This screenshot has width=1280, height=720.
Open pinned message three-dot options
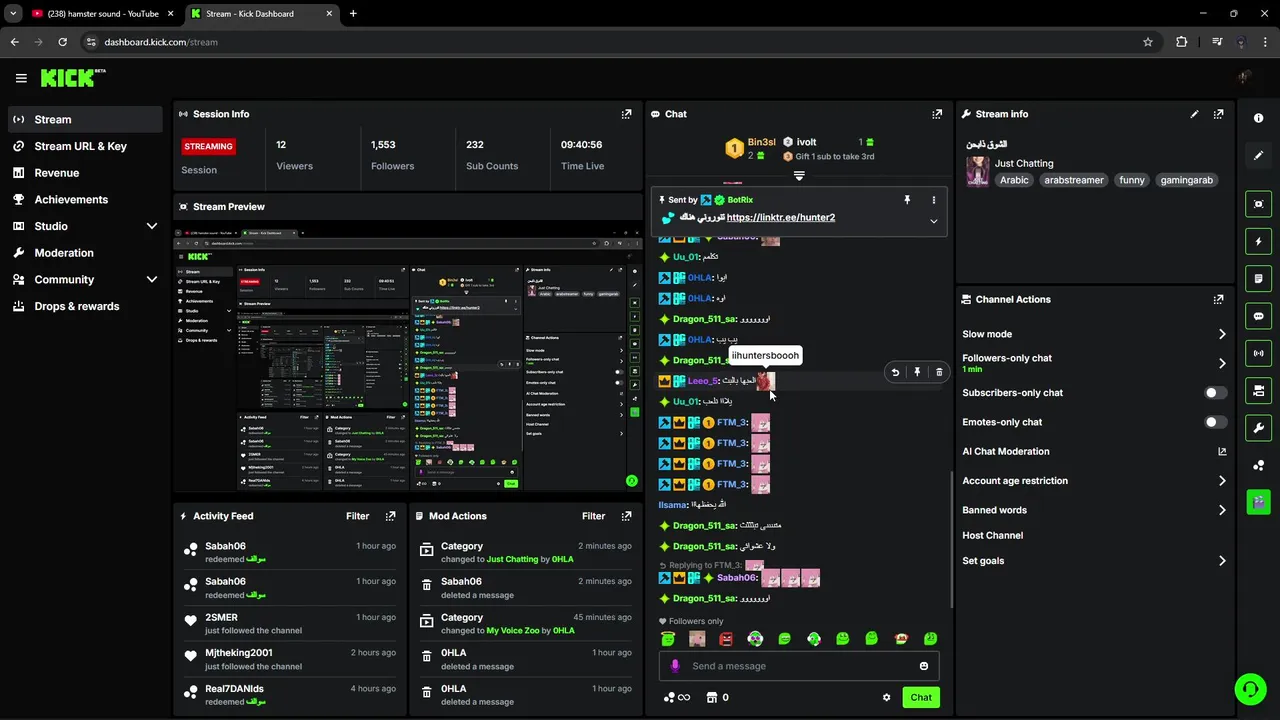[934, 200]
